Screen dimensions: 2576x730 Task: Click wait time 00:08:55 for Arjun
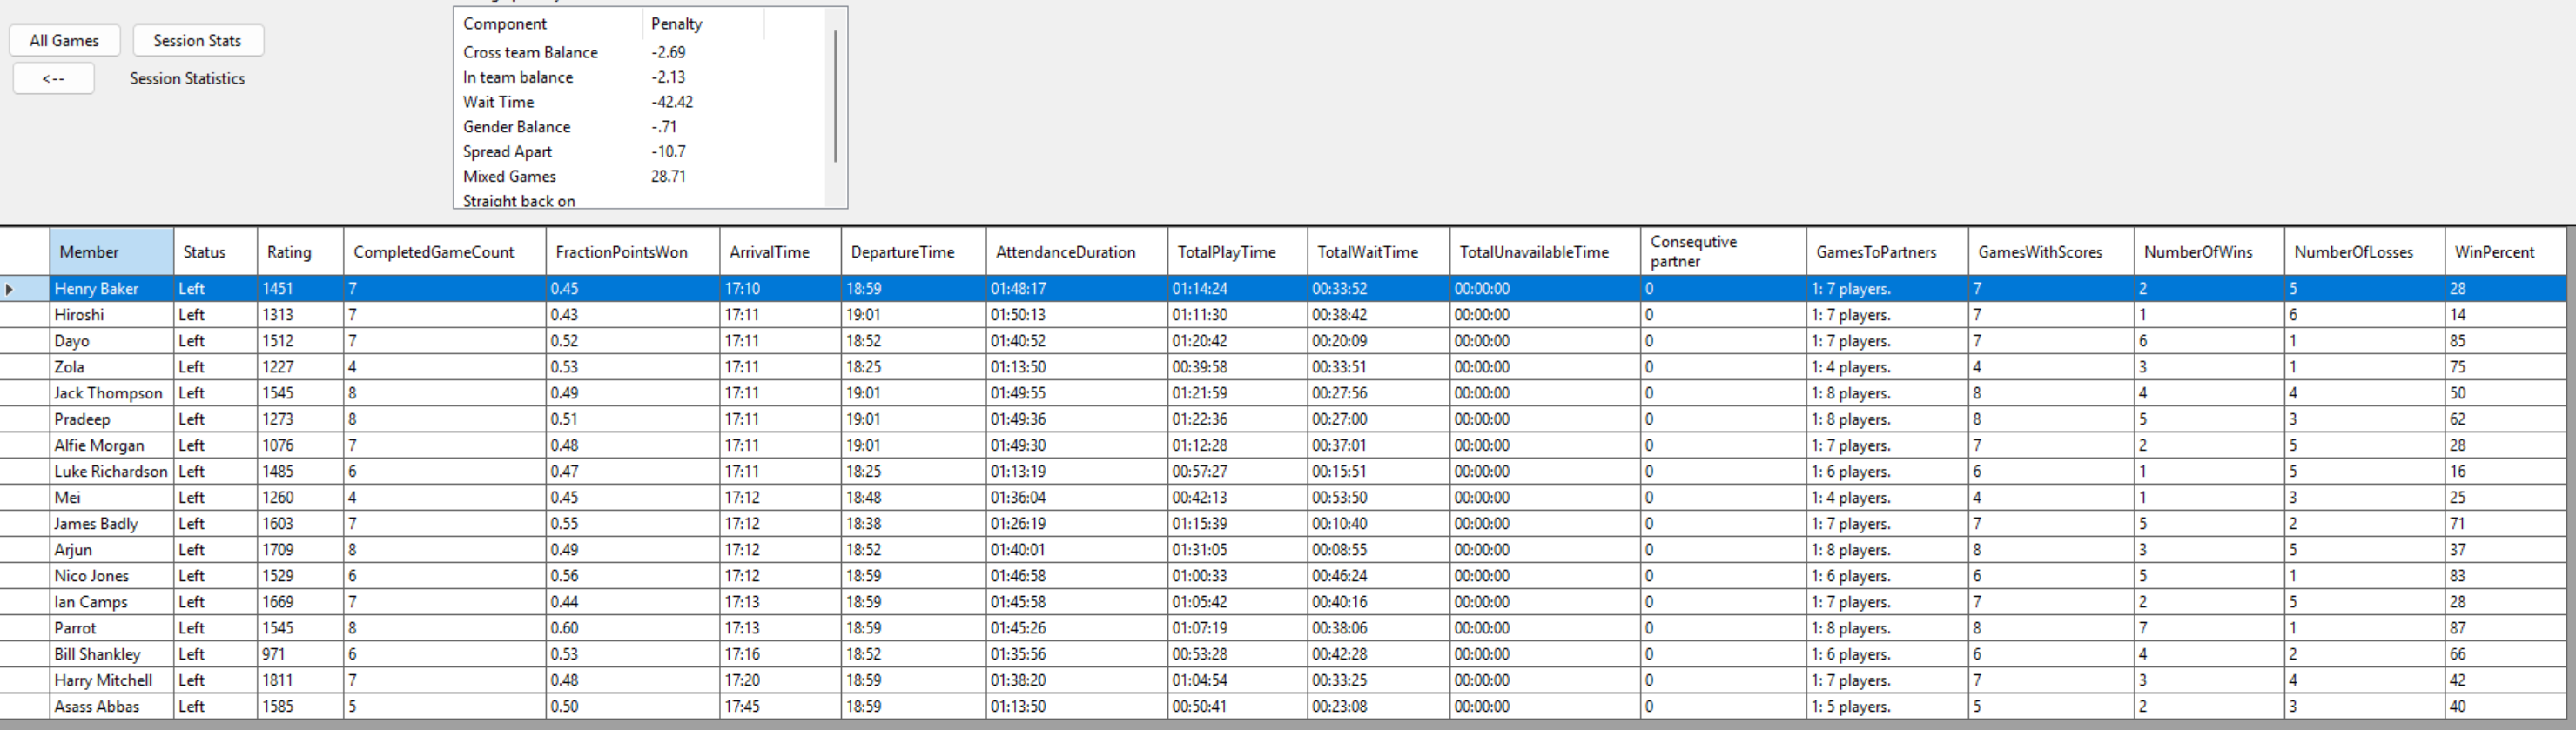tap(1378, 549)
